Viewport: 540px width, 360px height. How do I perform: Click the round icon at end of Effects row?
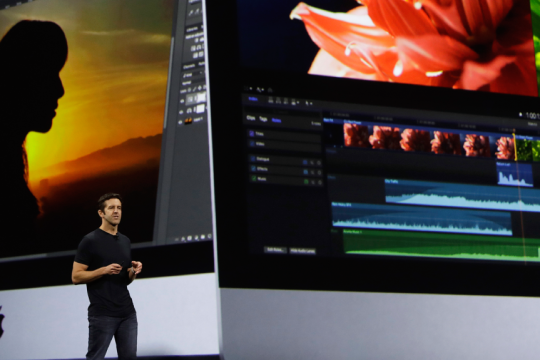(x=319, y=173)
